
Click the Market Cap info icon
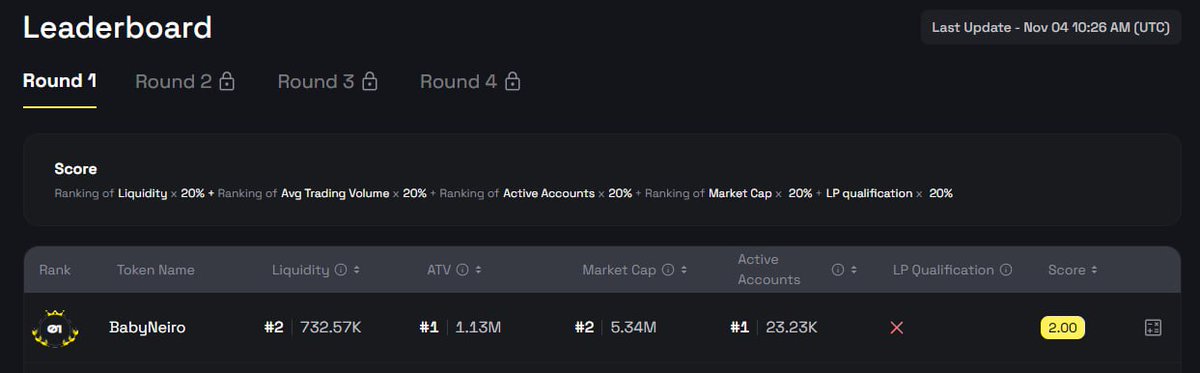pyautogui.click(x=667, y=270)
